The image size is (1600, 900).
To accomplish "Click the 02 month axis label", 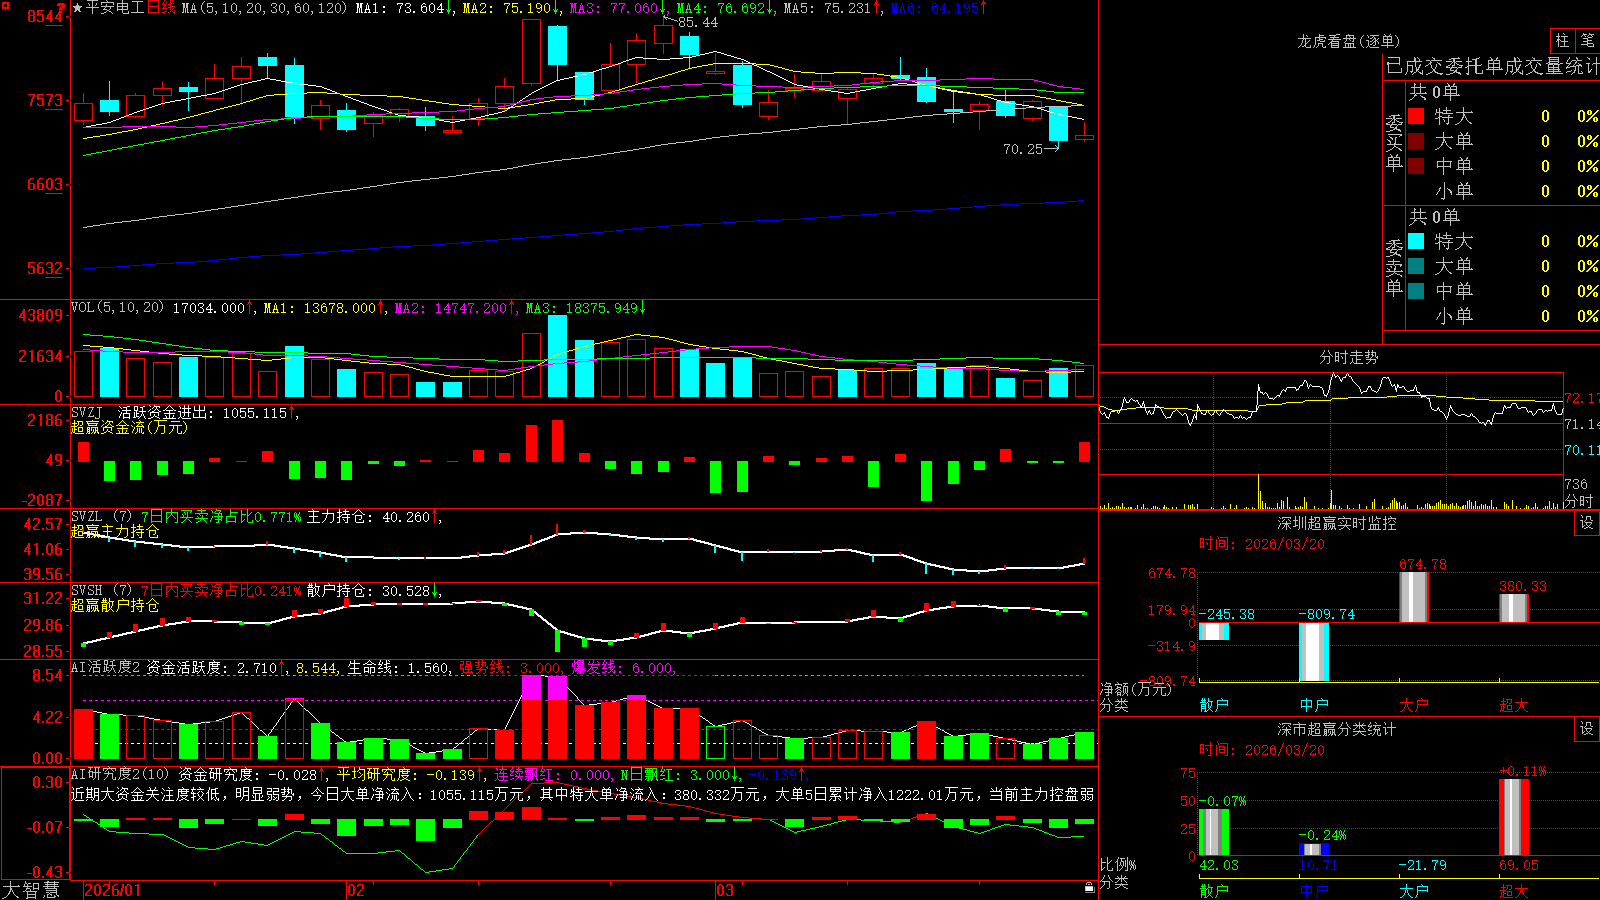I will (x=355, y=890).
